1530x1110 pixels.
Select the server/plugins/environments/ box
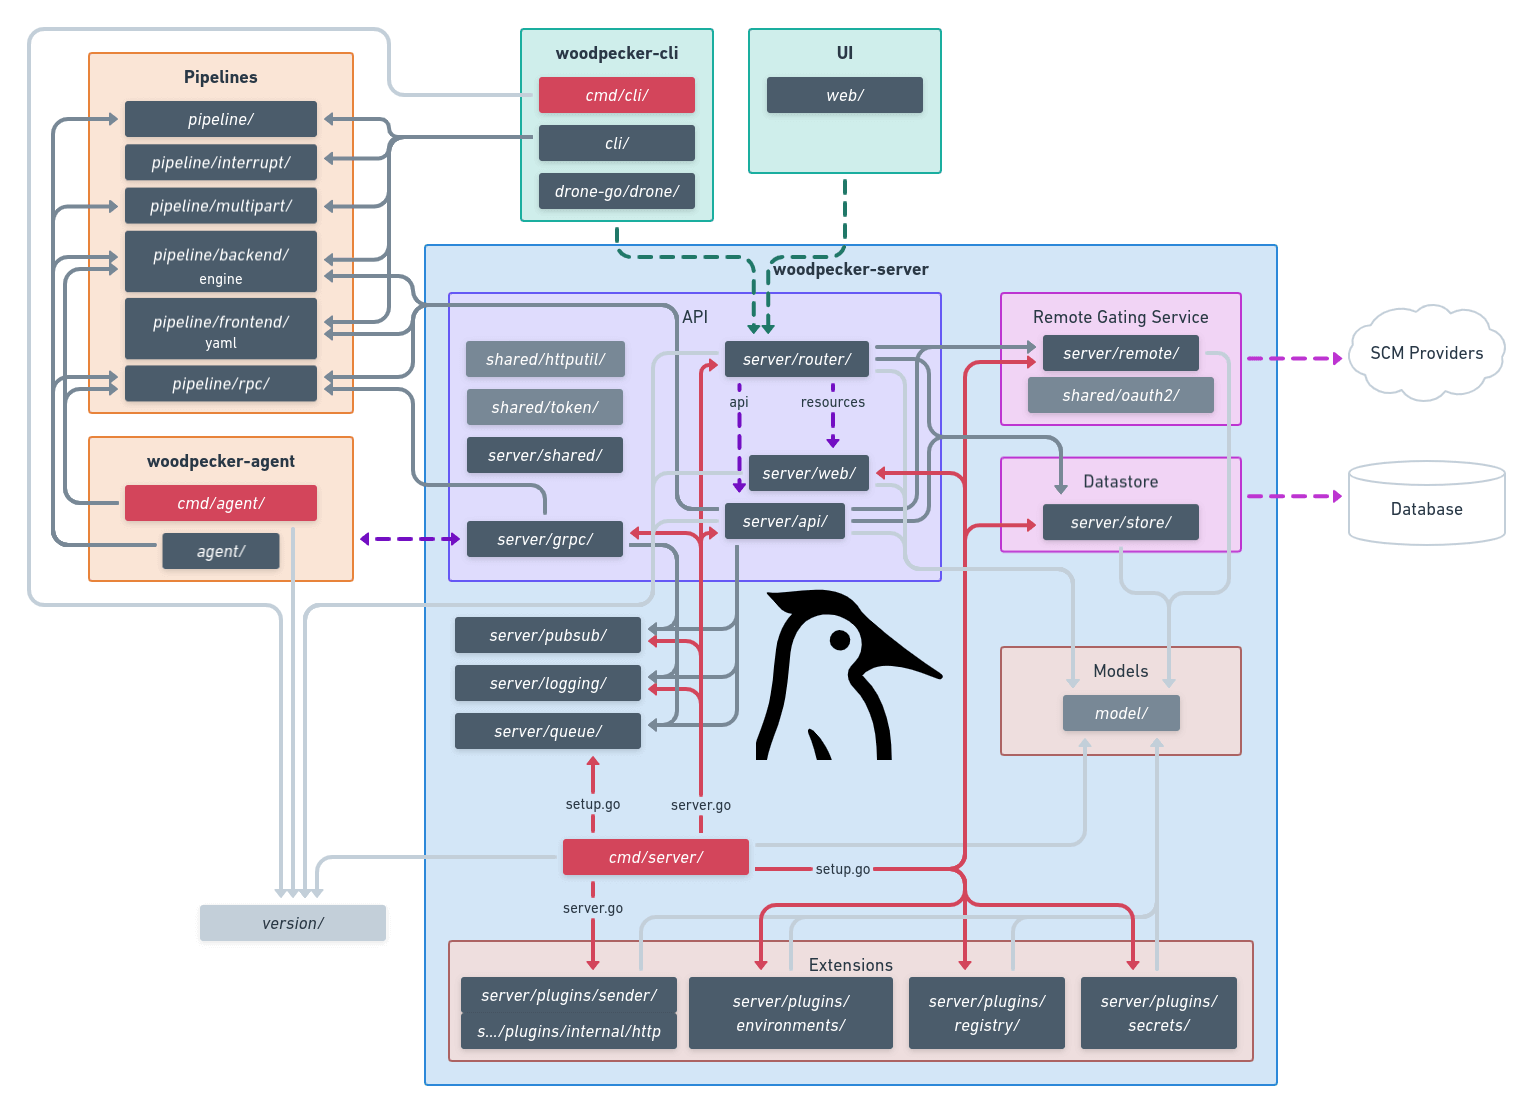791,1013
